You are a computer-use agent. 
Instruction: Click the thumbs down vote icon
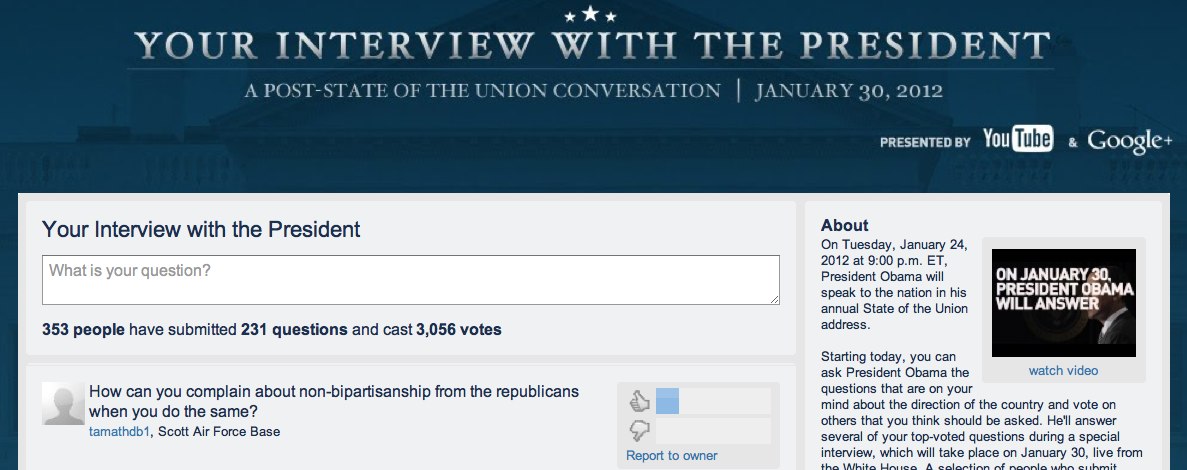tap(640, 431)
